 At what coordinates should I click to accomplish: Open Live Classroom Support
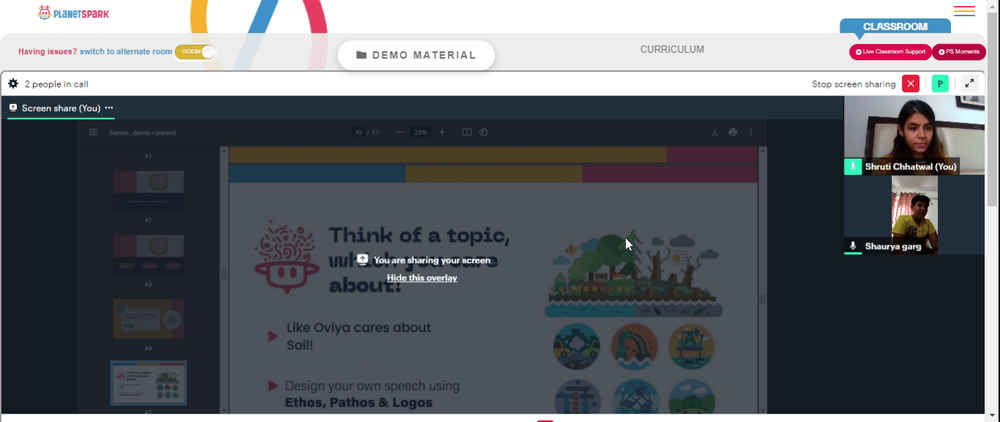[890, 52]
